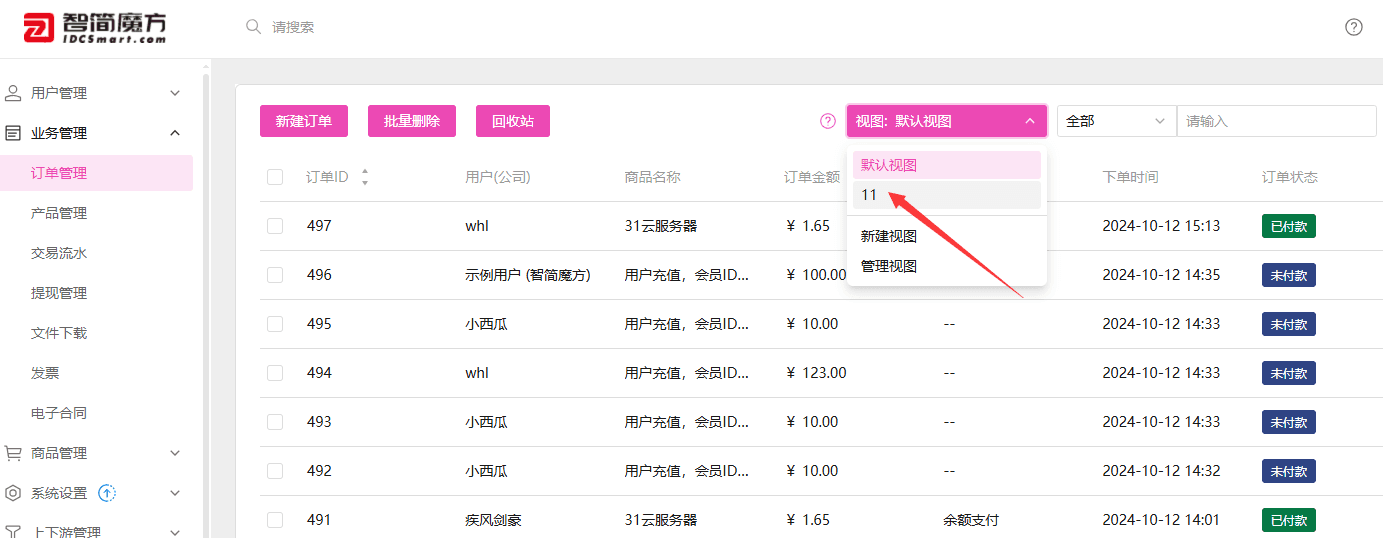
Task: Check the box for order 492
Action: (x=275, y=471)
